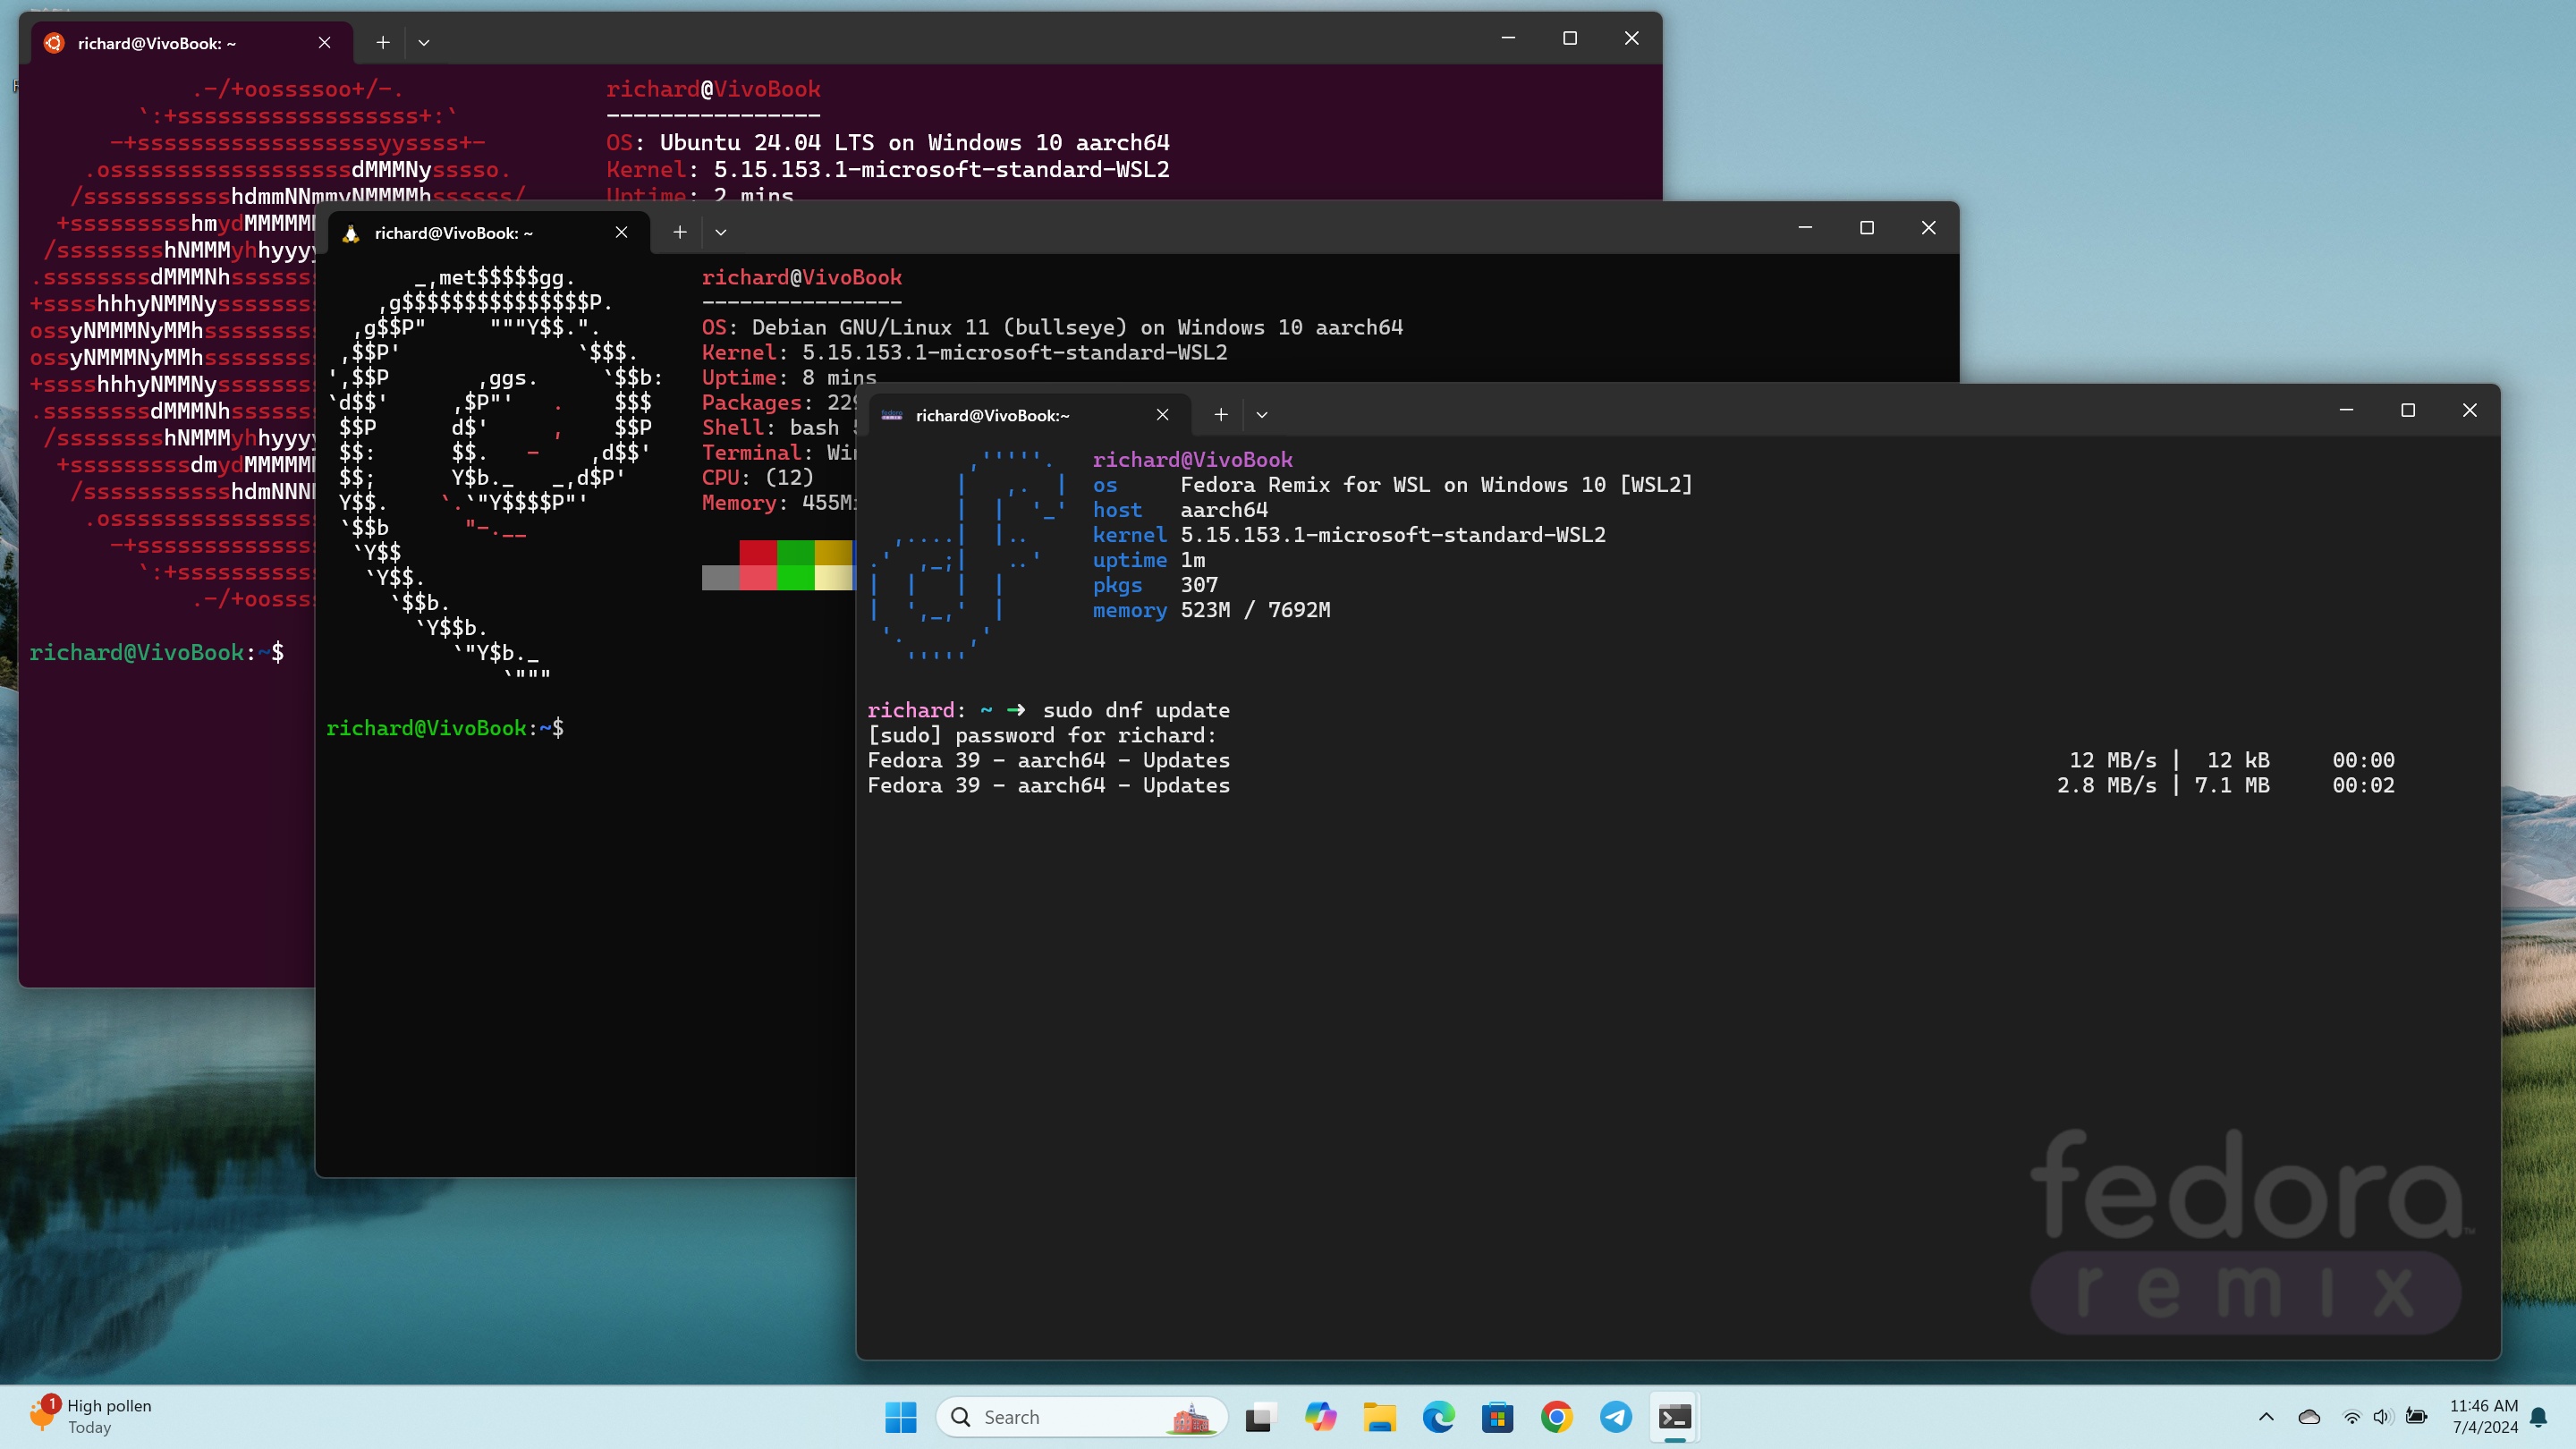2576x1449 pixels.
Task: Open Windows Terminal from the taskbar
Action: point(1674,1417)
